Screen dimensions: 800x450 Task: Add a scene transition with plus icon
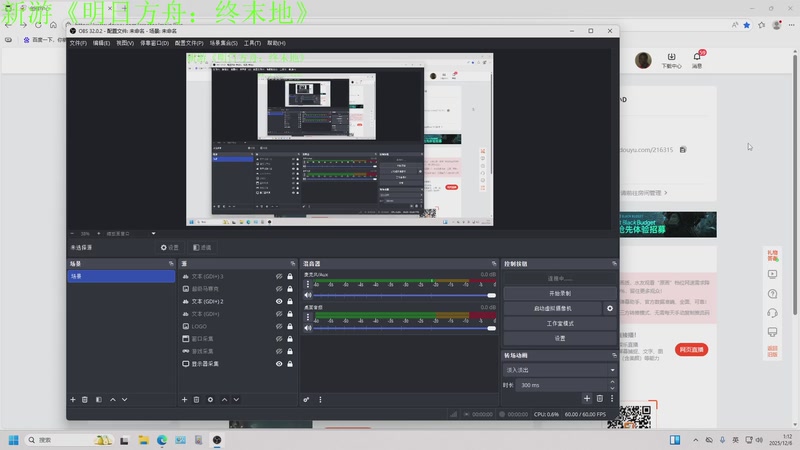pos(587,398)
